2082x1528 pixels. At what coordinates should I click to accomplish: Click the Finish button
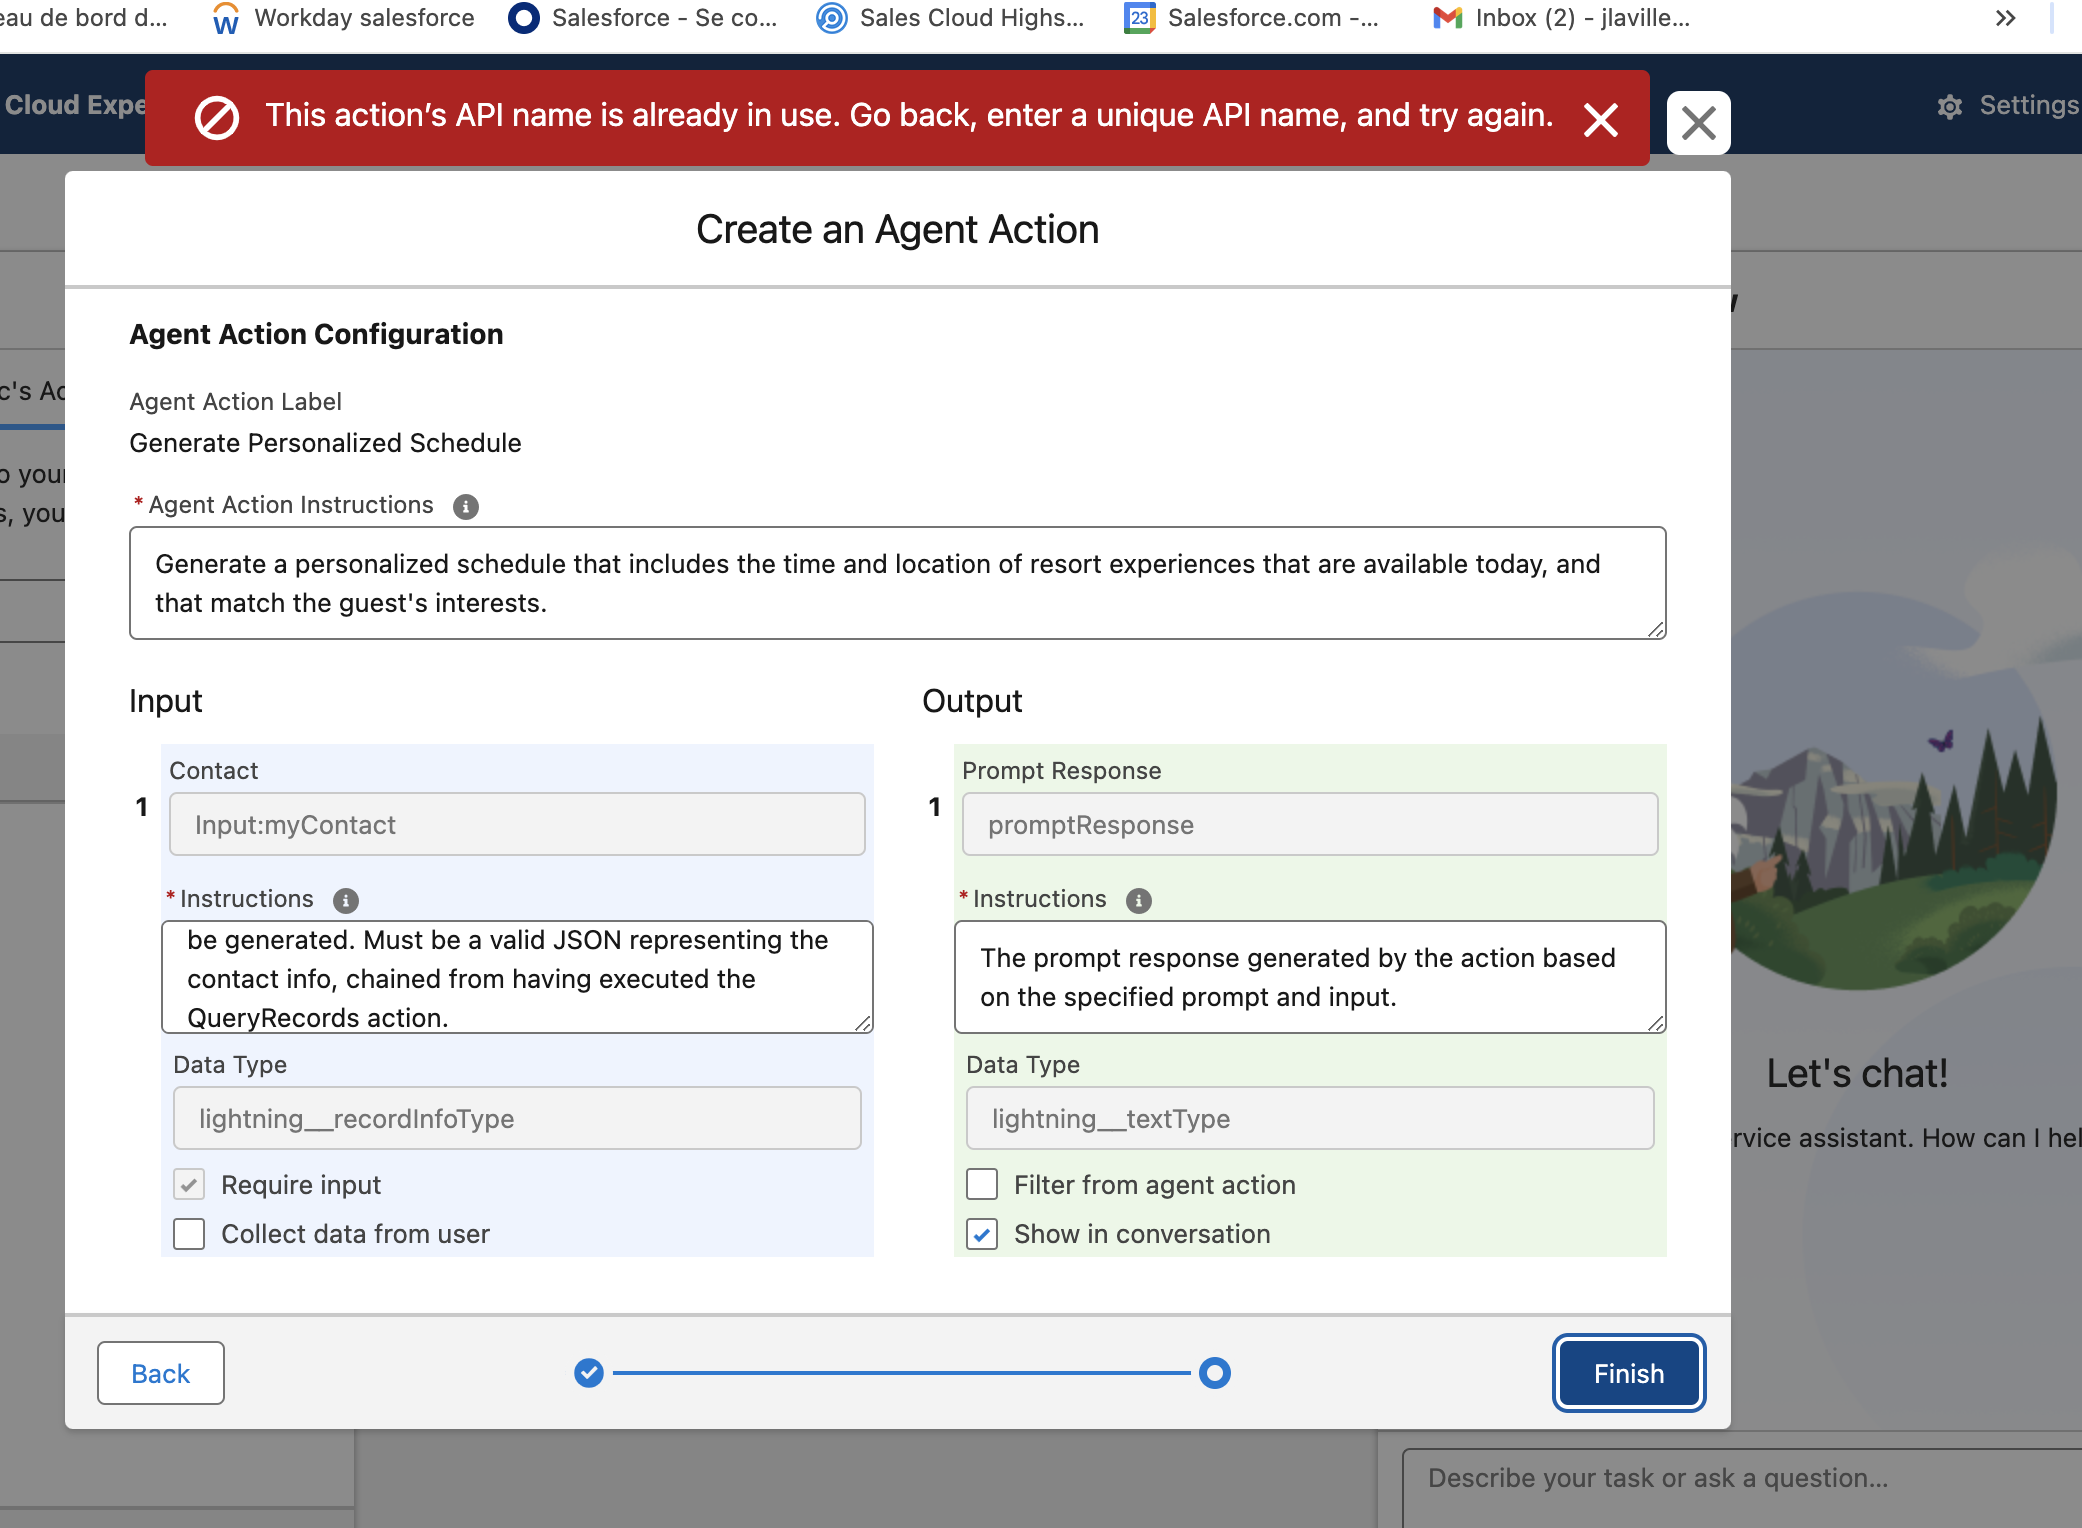(1628, 1373)
